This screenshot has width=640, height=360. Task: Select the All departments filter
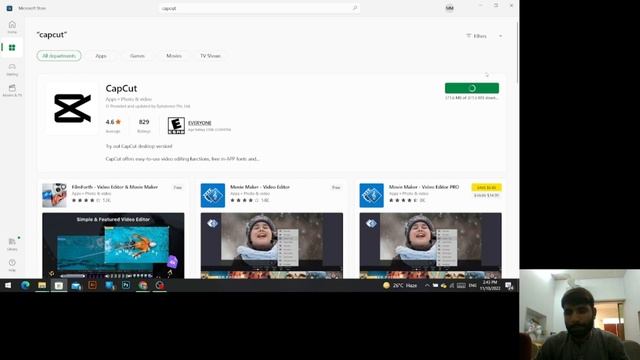tap(59, 56)
